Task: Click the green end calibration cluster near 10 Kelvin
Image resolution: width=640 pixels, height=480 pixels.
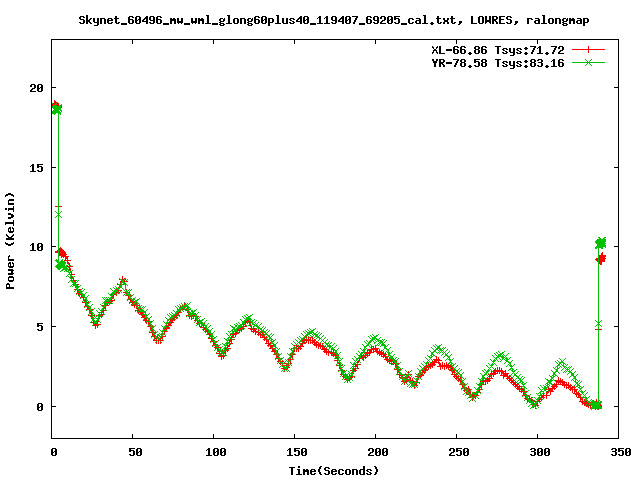Action: coord(600,243)
